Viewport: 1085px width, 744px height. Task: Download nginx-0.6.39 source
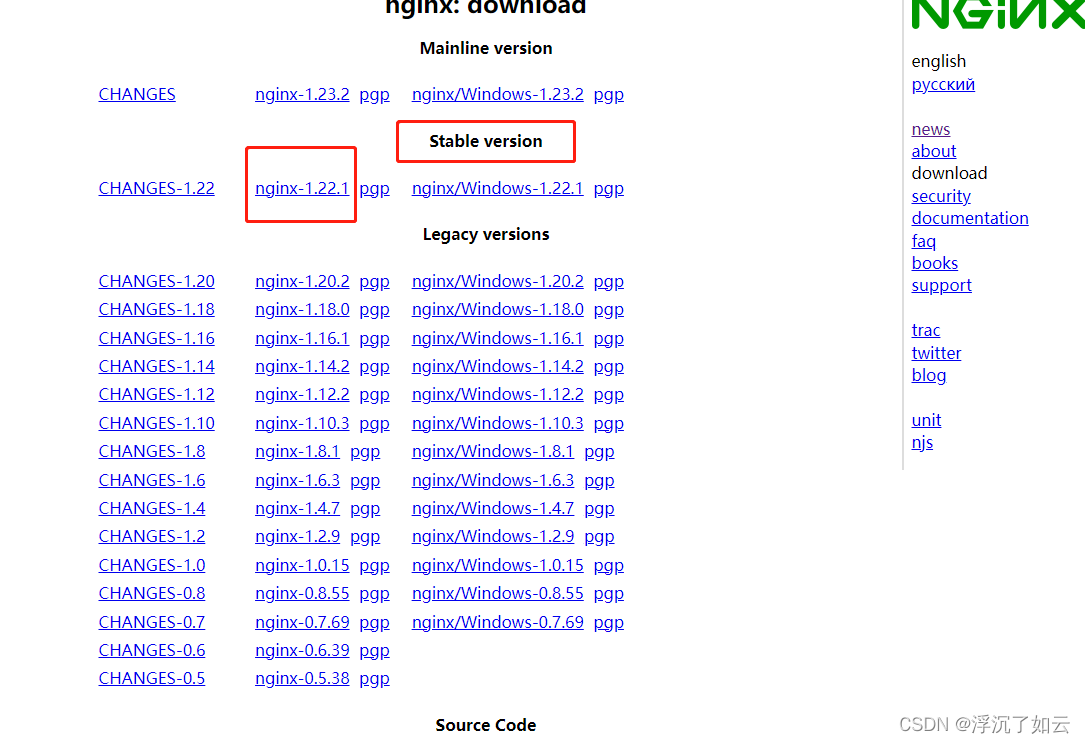point(302,650)
